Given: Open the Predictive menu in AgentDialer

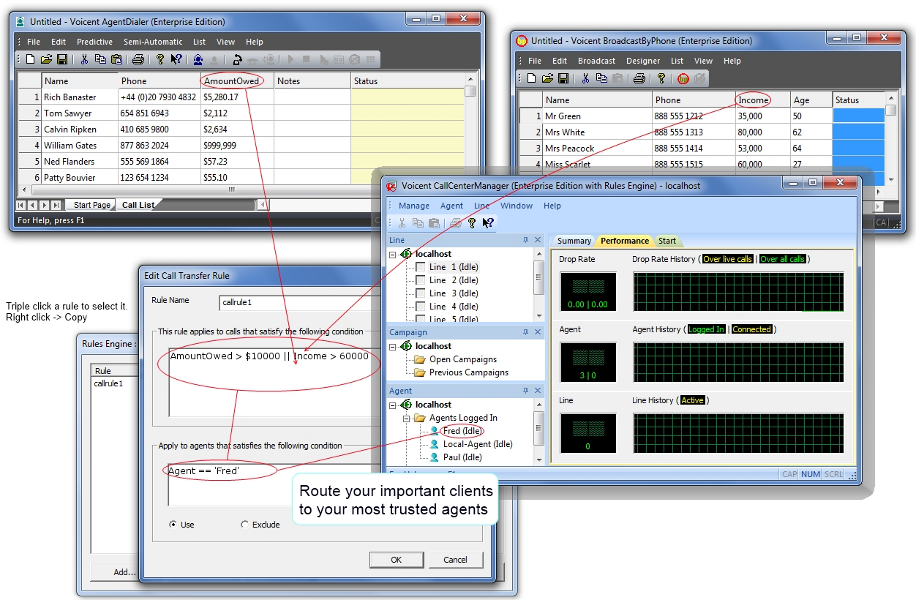Looking at the screenshot, I should [x=94, y=42].
